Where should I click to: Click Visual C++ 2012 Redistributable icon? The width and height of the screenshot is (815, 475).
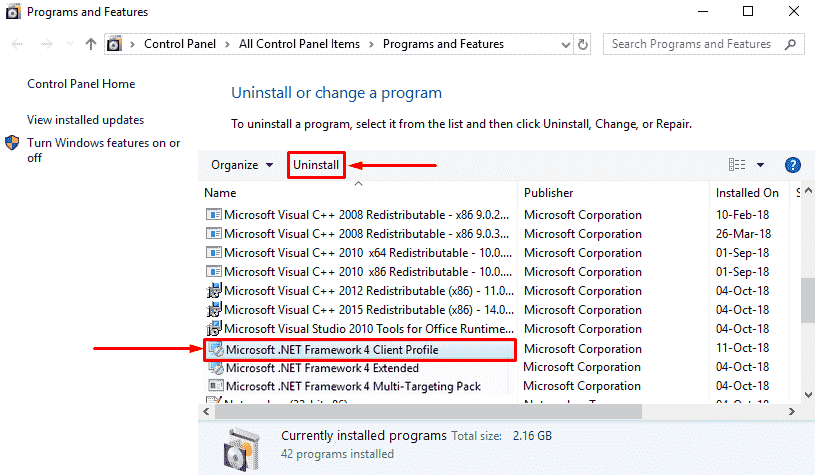(214, 291)
